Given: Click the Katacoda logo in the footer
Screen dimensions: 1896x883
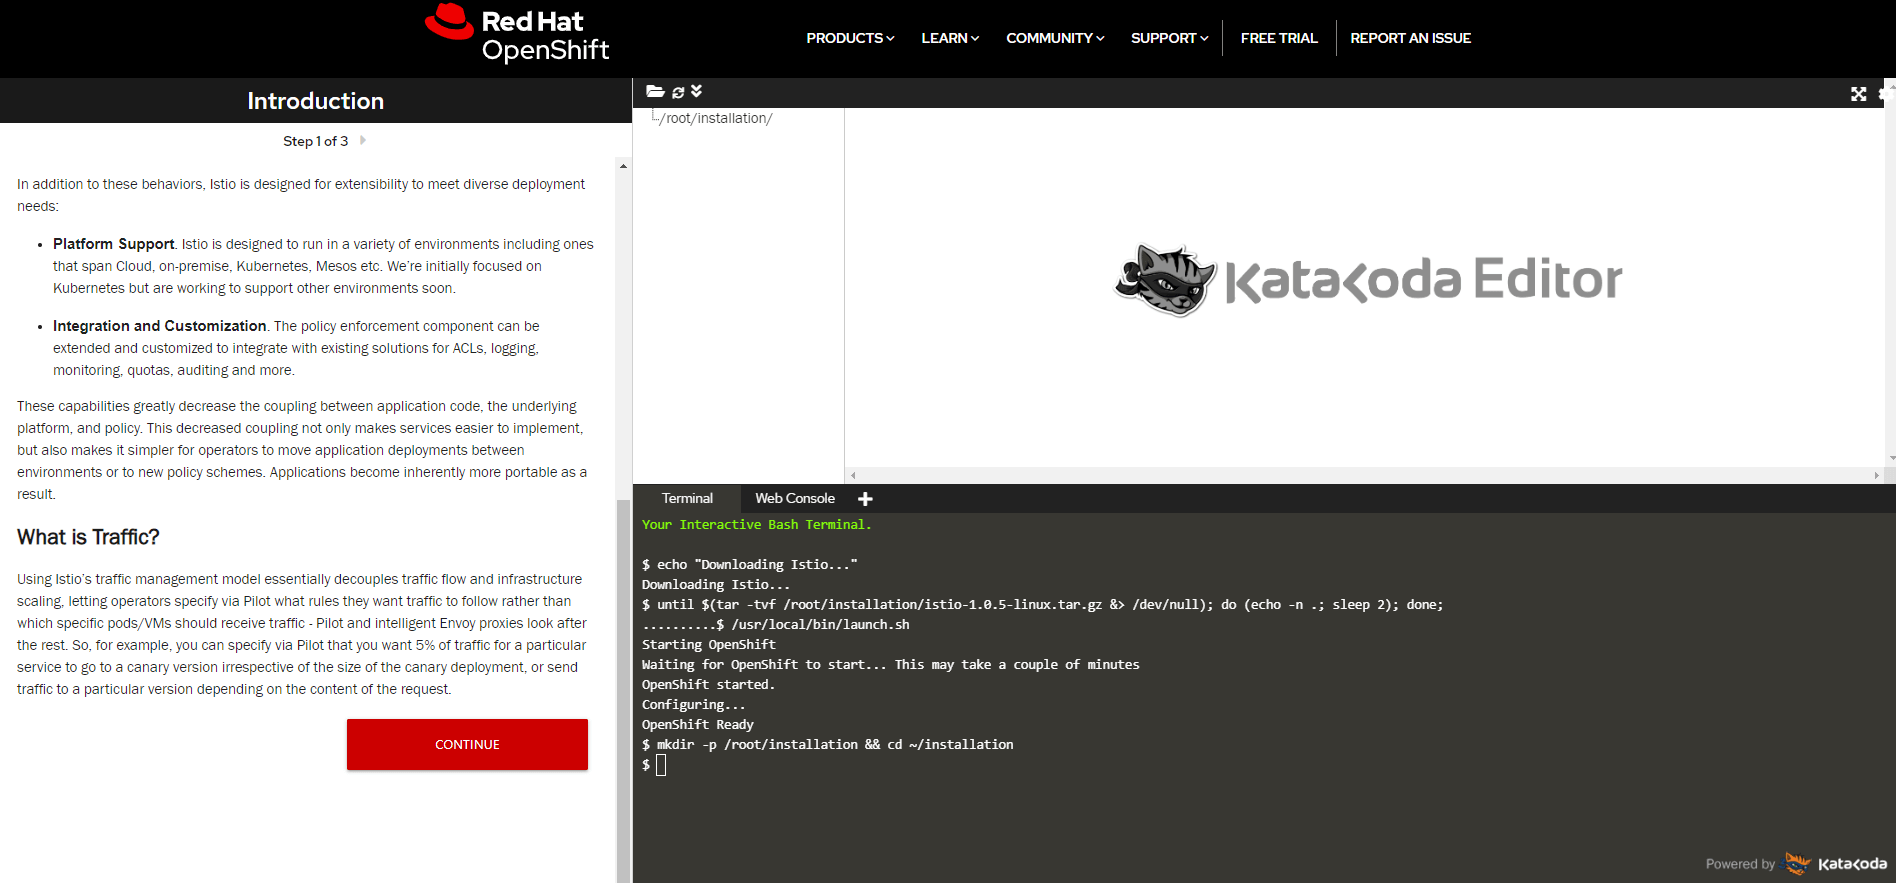Looking at the screenshot, I should click(x=1836, y=864).
